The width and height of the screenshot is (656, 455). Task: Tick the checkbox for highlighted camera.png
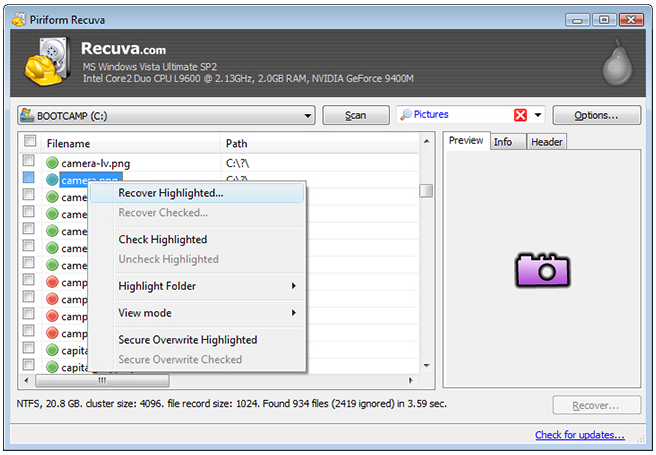click(29, 179)
